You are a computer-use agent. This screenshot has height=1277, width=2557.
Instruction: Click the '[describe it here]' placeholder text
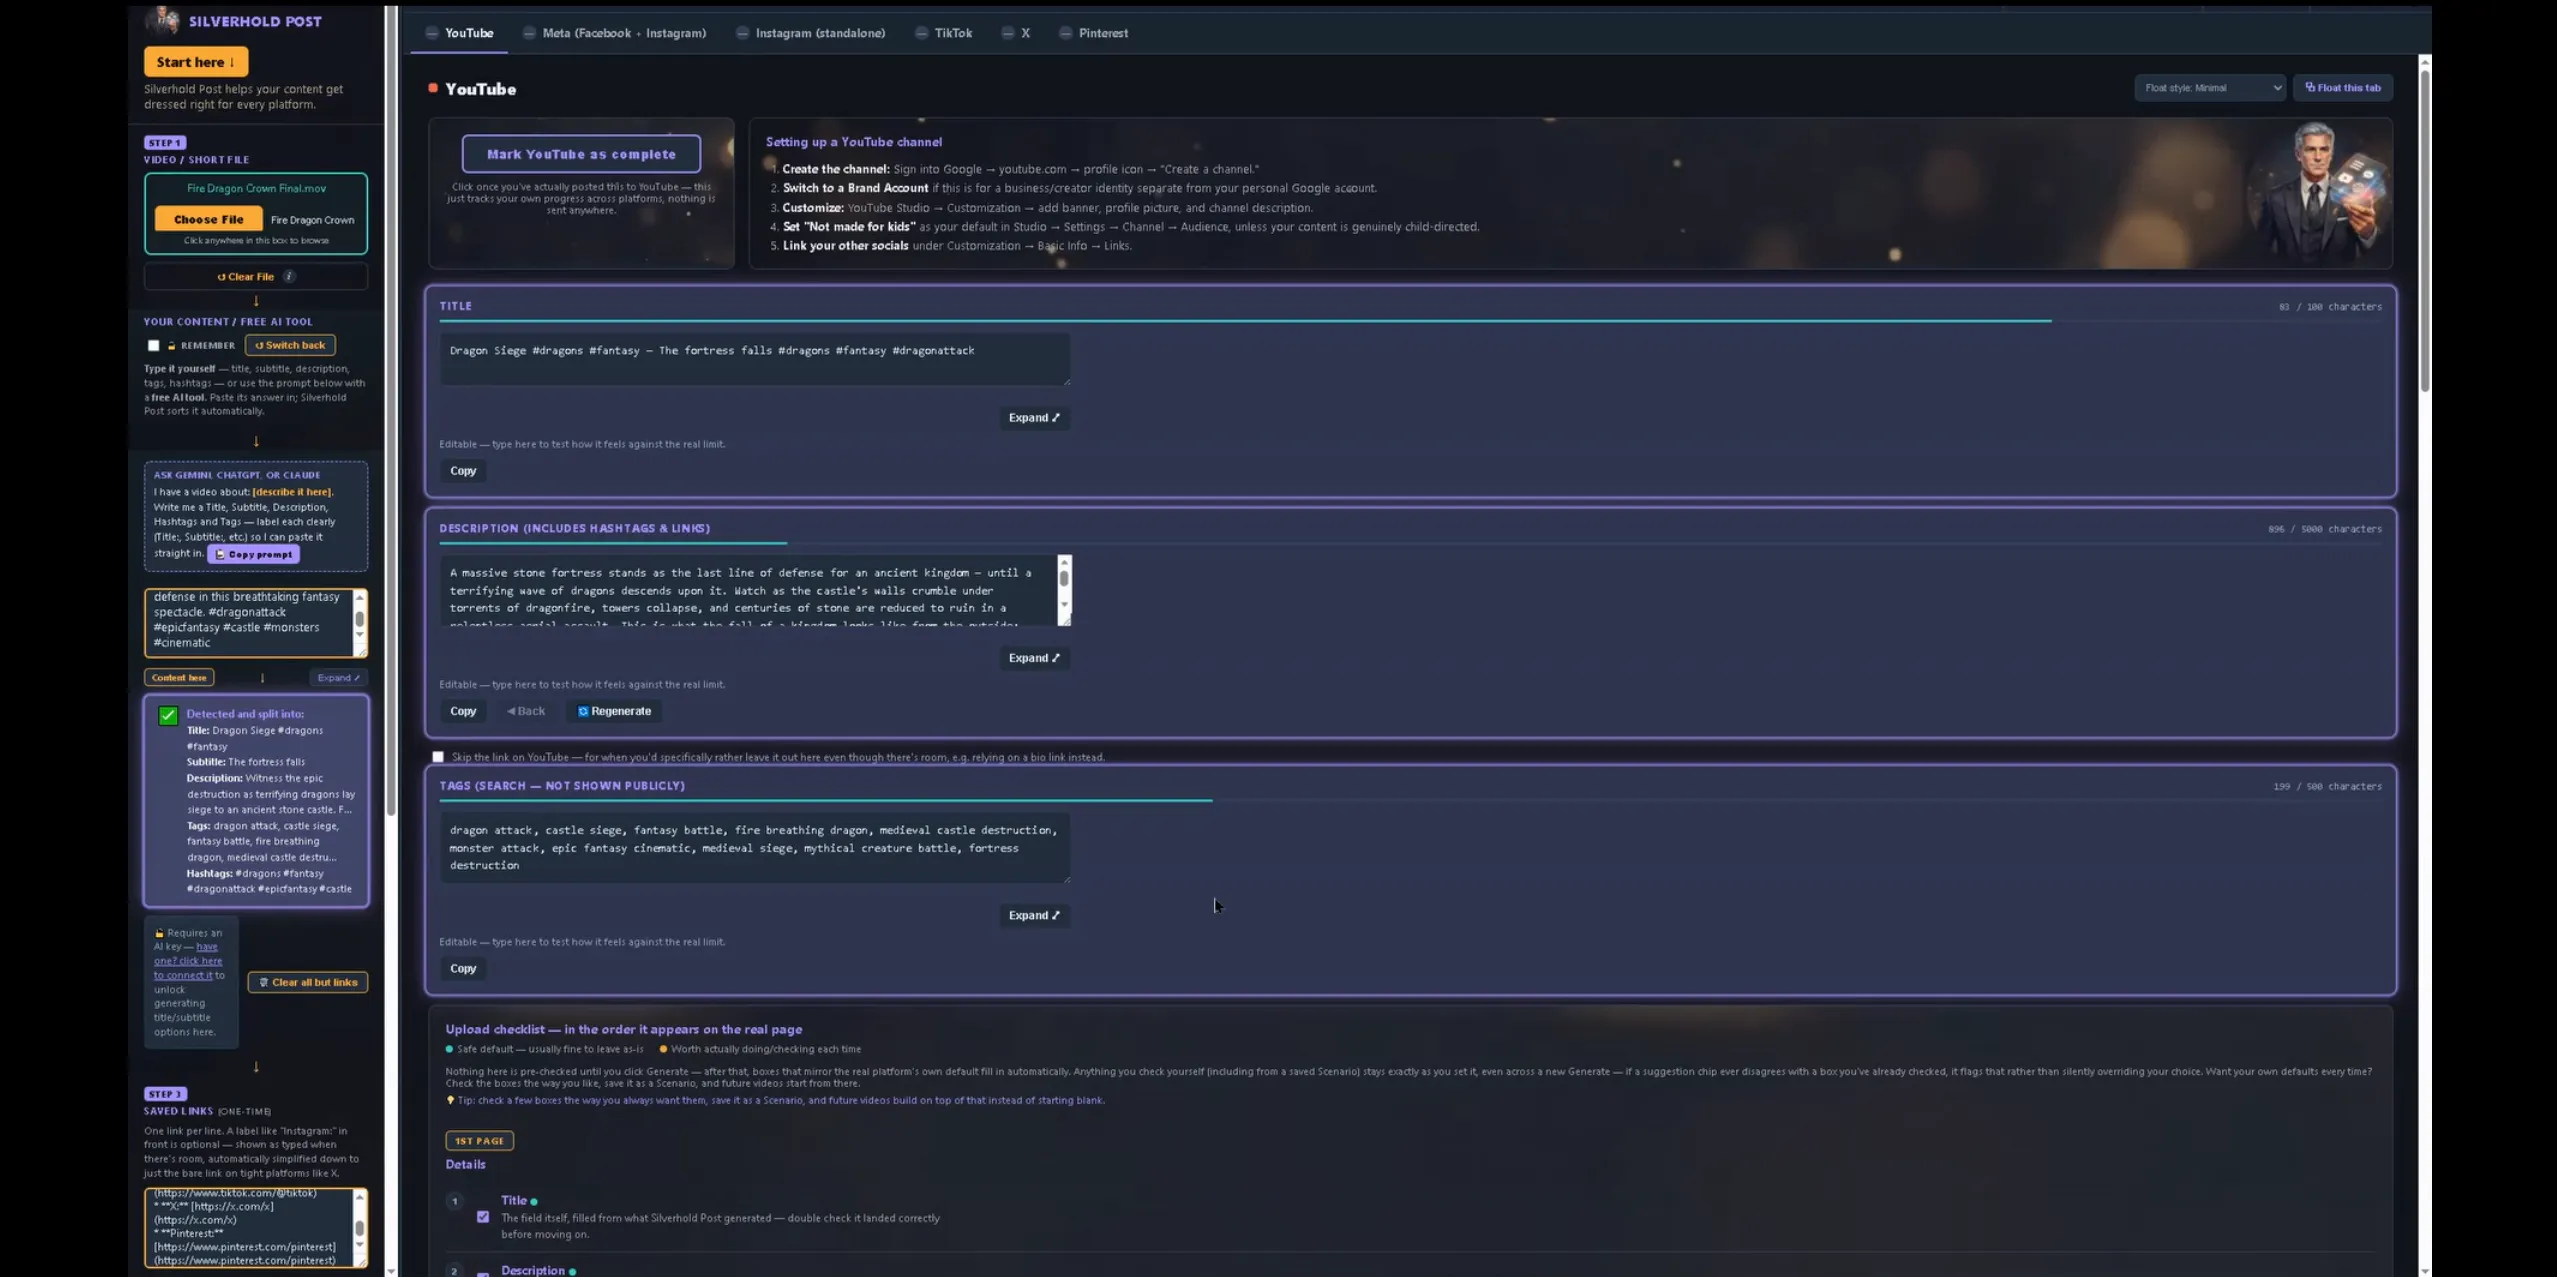(292, 492)
